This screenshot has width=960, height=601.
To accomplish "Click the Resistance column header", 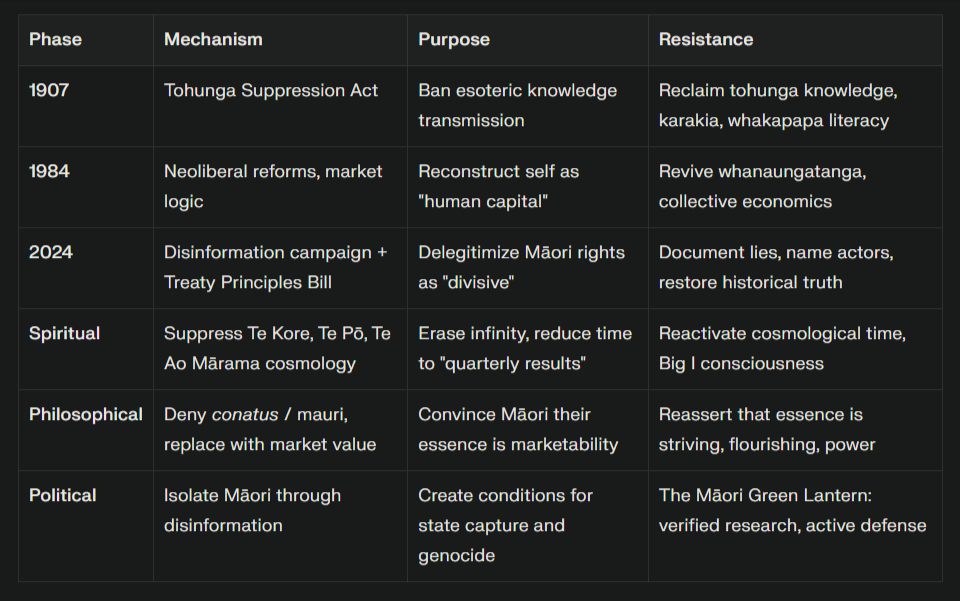I will 706,40.
